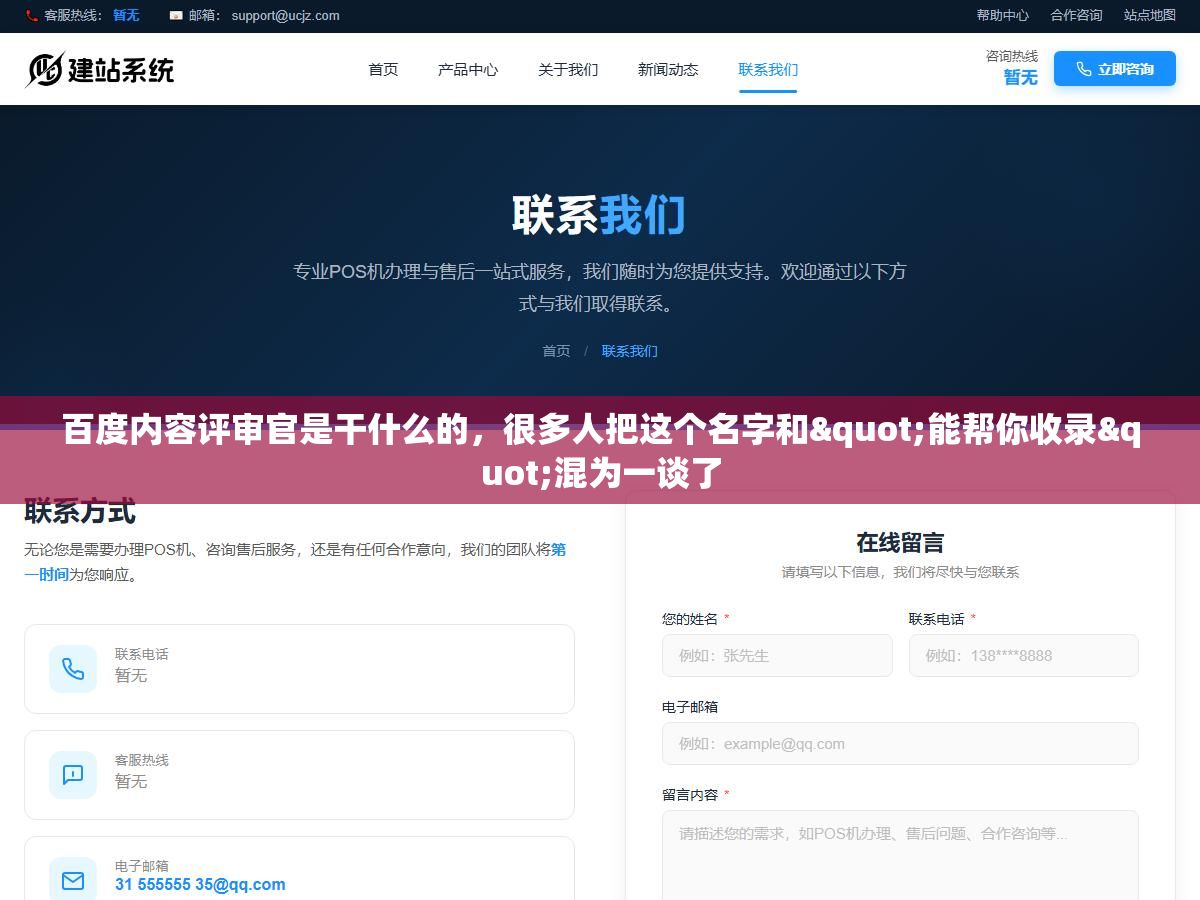Click the envelope icon in the 电子邮箱 card
Screen dimensions: 1200x900
(x=73, y=881)
